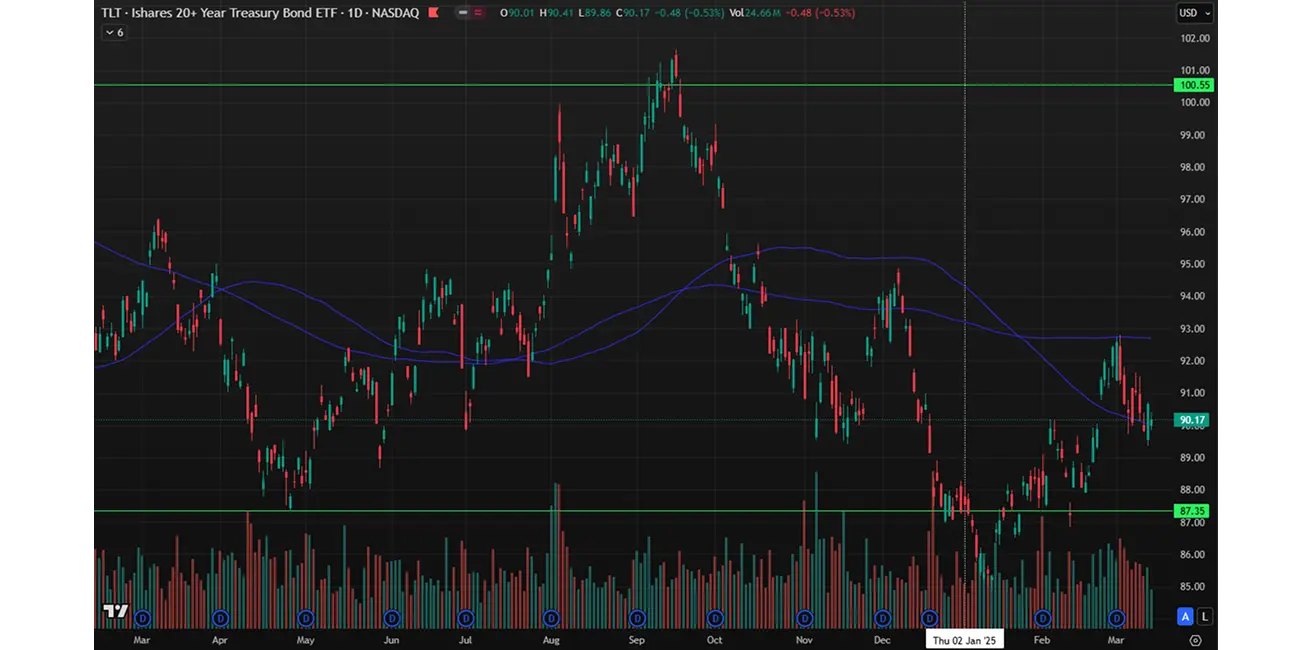The width and height of the screenshot is (1312, 650).
Task: Click the Feb label on the time axis
Action: (x=1043, y=639)
